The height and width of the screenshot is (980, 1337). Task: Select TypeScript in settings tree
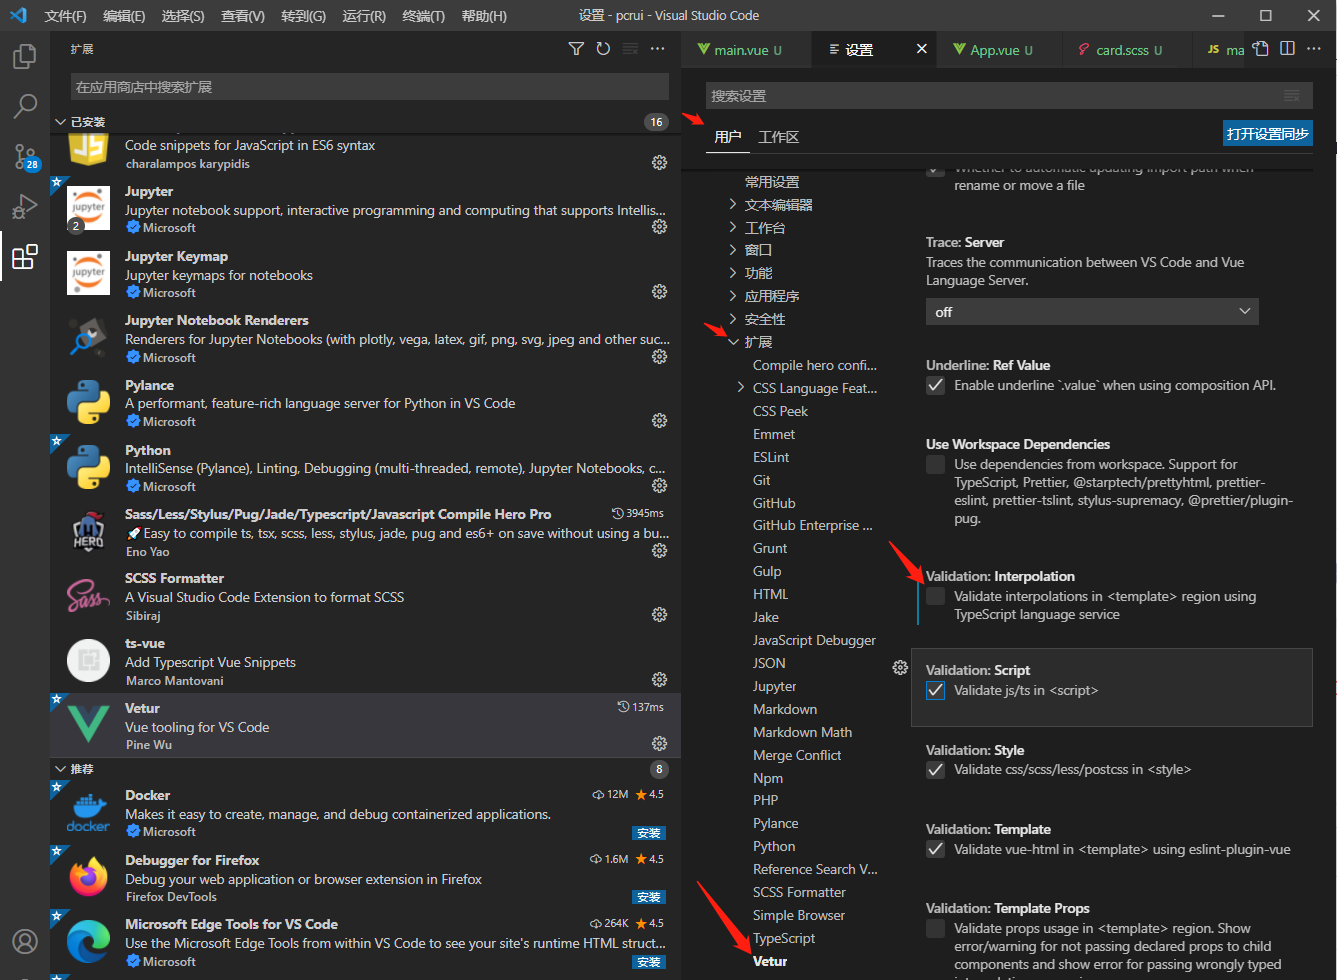tap(784, 938)
